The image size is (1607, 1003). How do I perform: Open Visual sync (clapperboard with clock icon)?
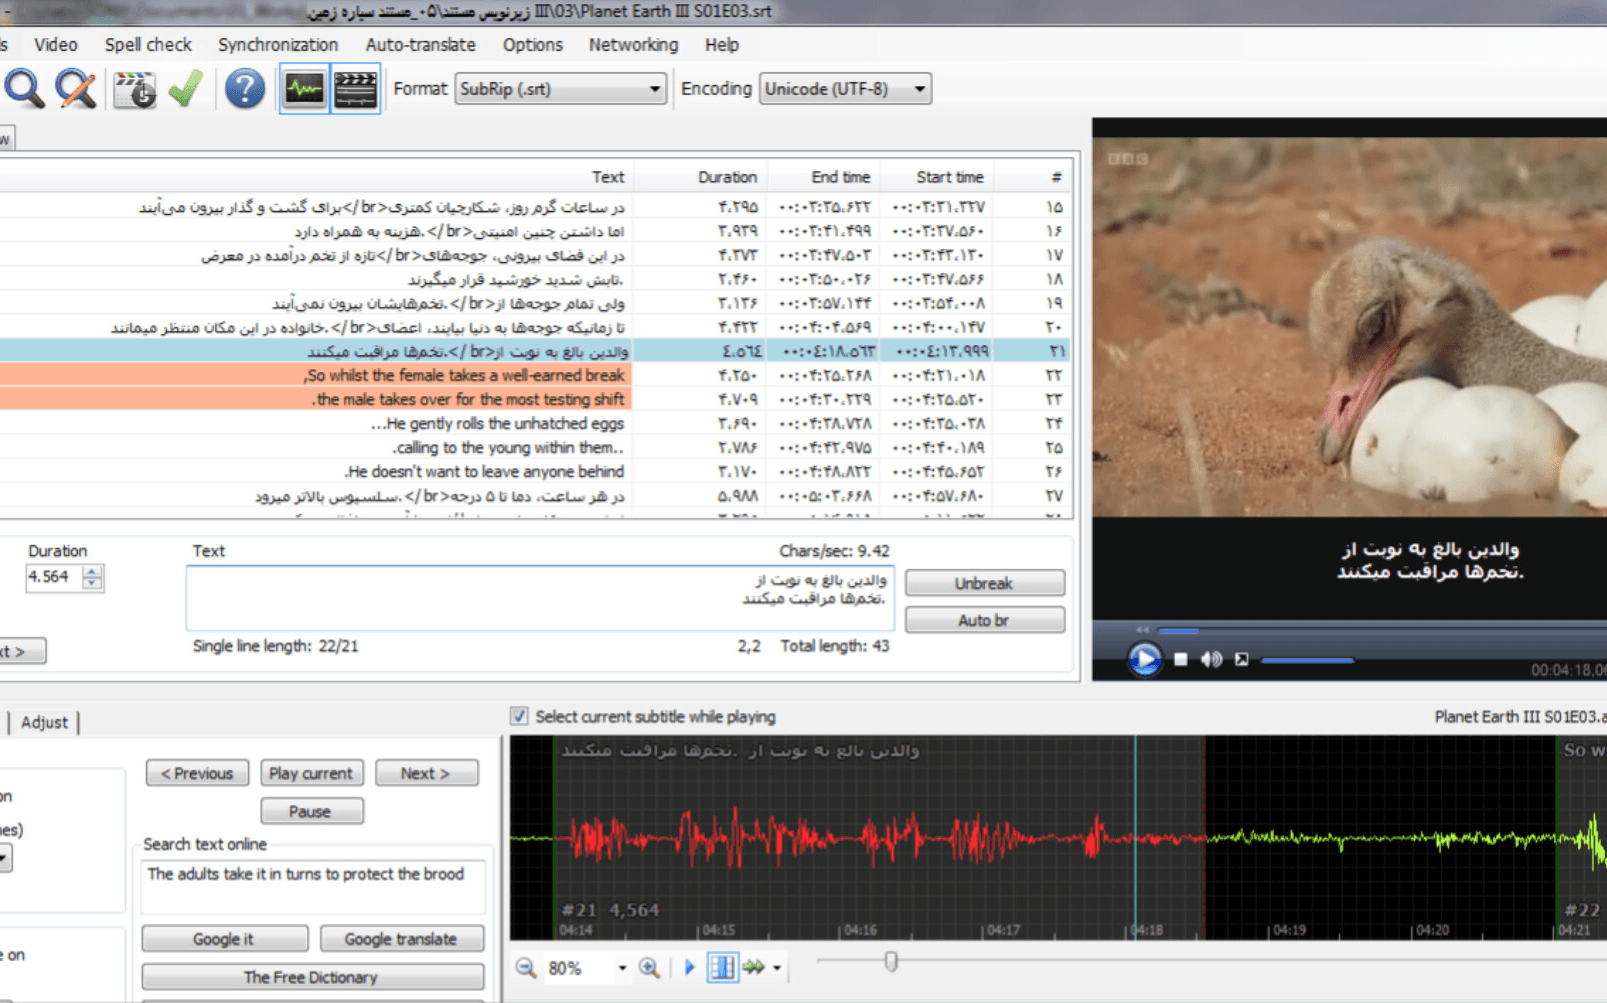click(134, 89)
